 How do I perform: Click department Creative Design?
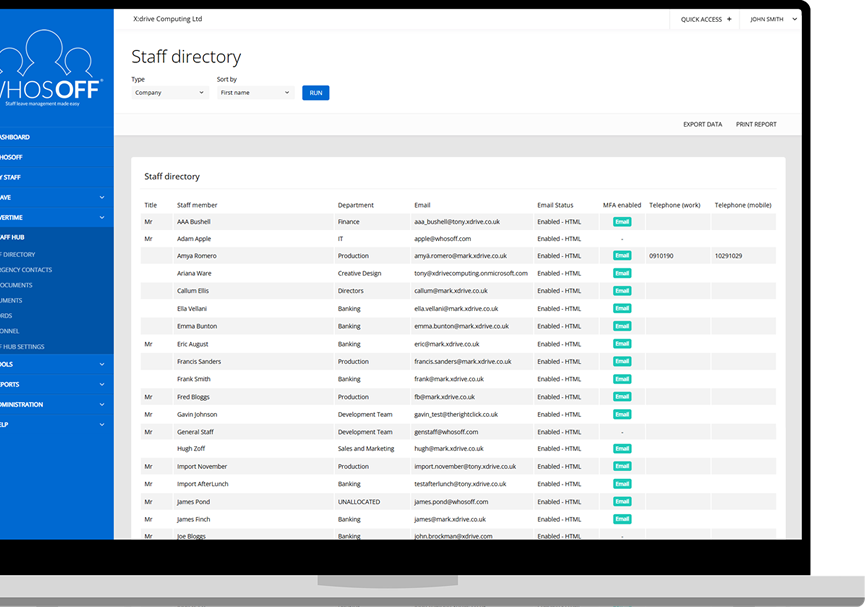359,274
